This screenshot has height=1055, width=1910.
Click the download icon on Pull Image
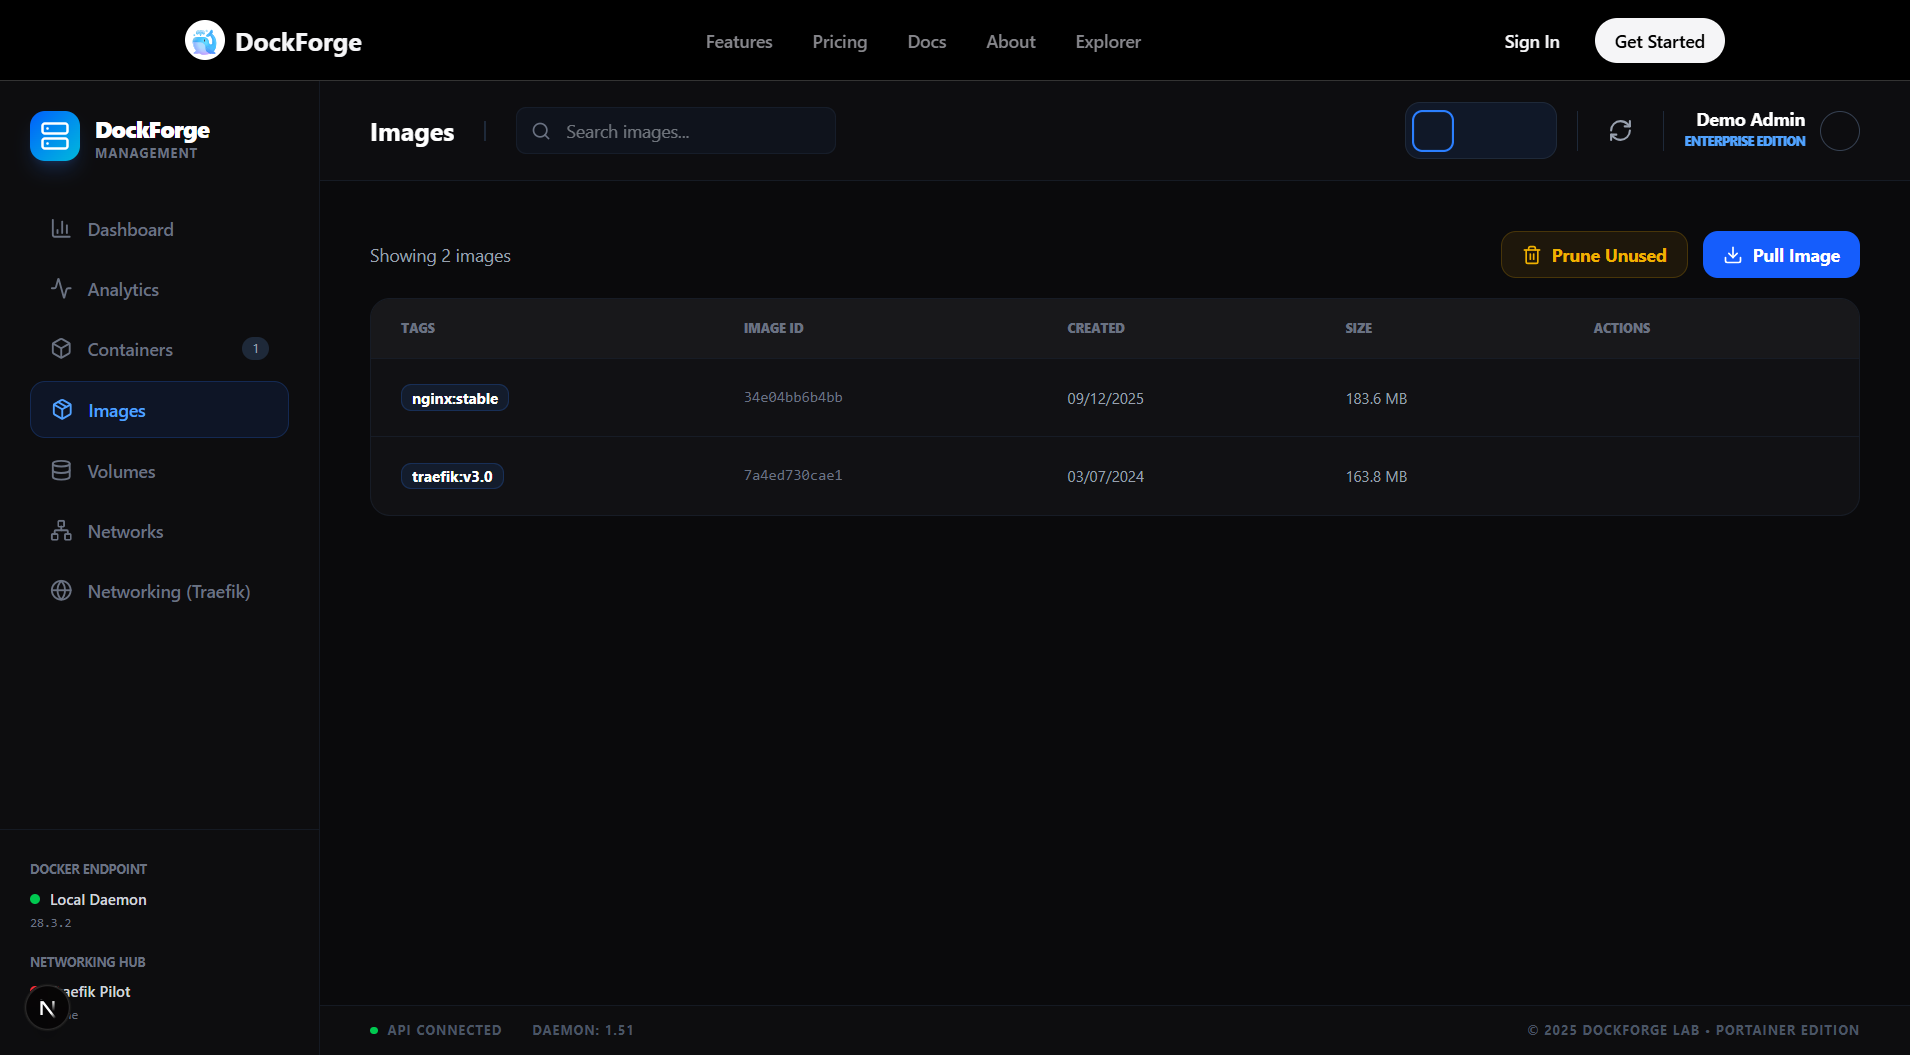coord(1733,255)
